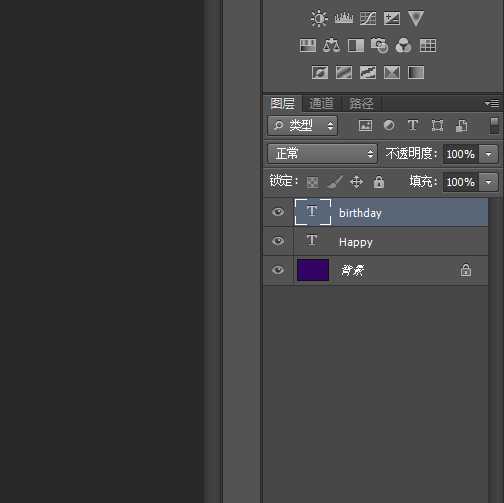Screen dimensions: 504x503
Task: Add a Brightness/Contrast adjustment layer
Action: (319, 18)
